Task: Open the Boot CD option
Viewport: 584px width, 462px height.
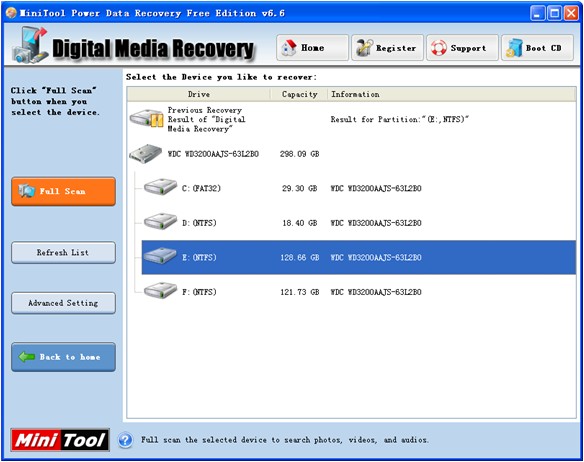Action: click(537, 48)
